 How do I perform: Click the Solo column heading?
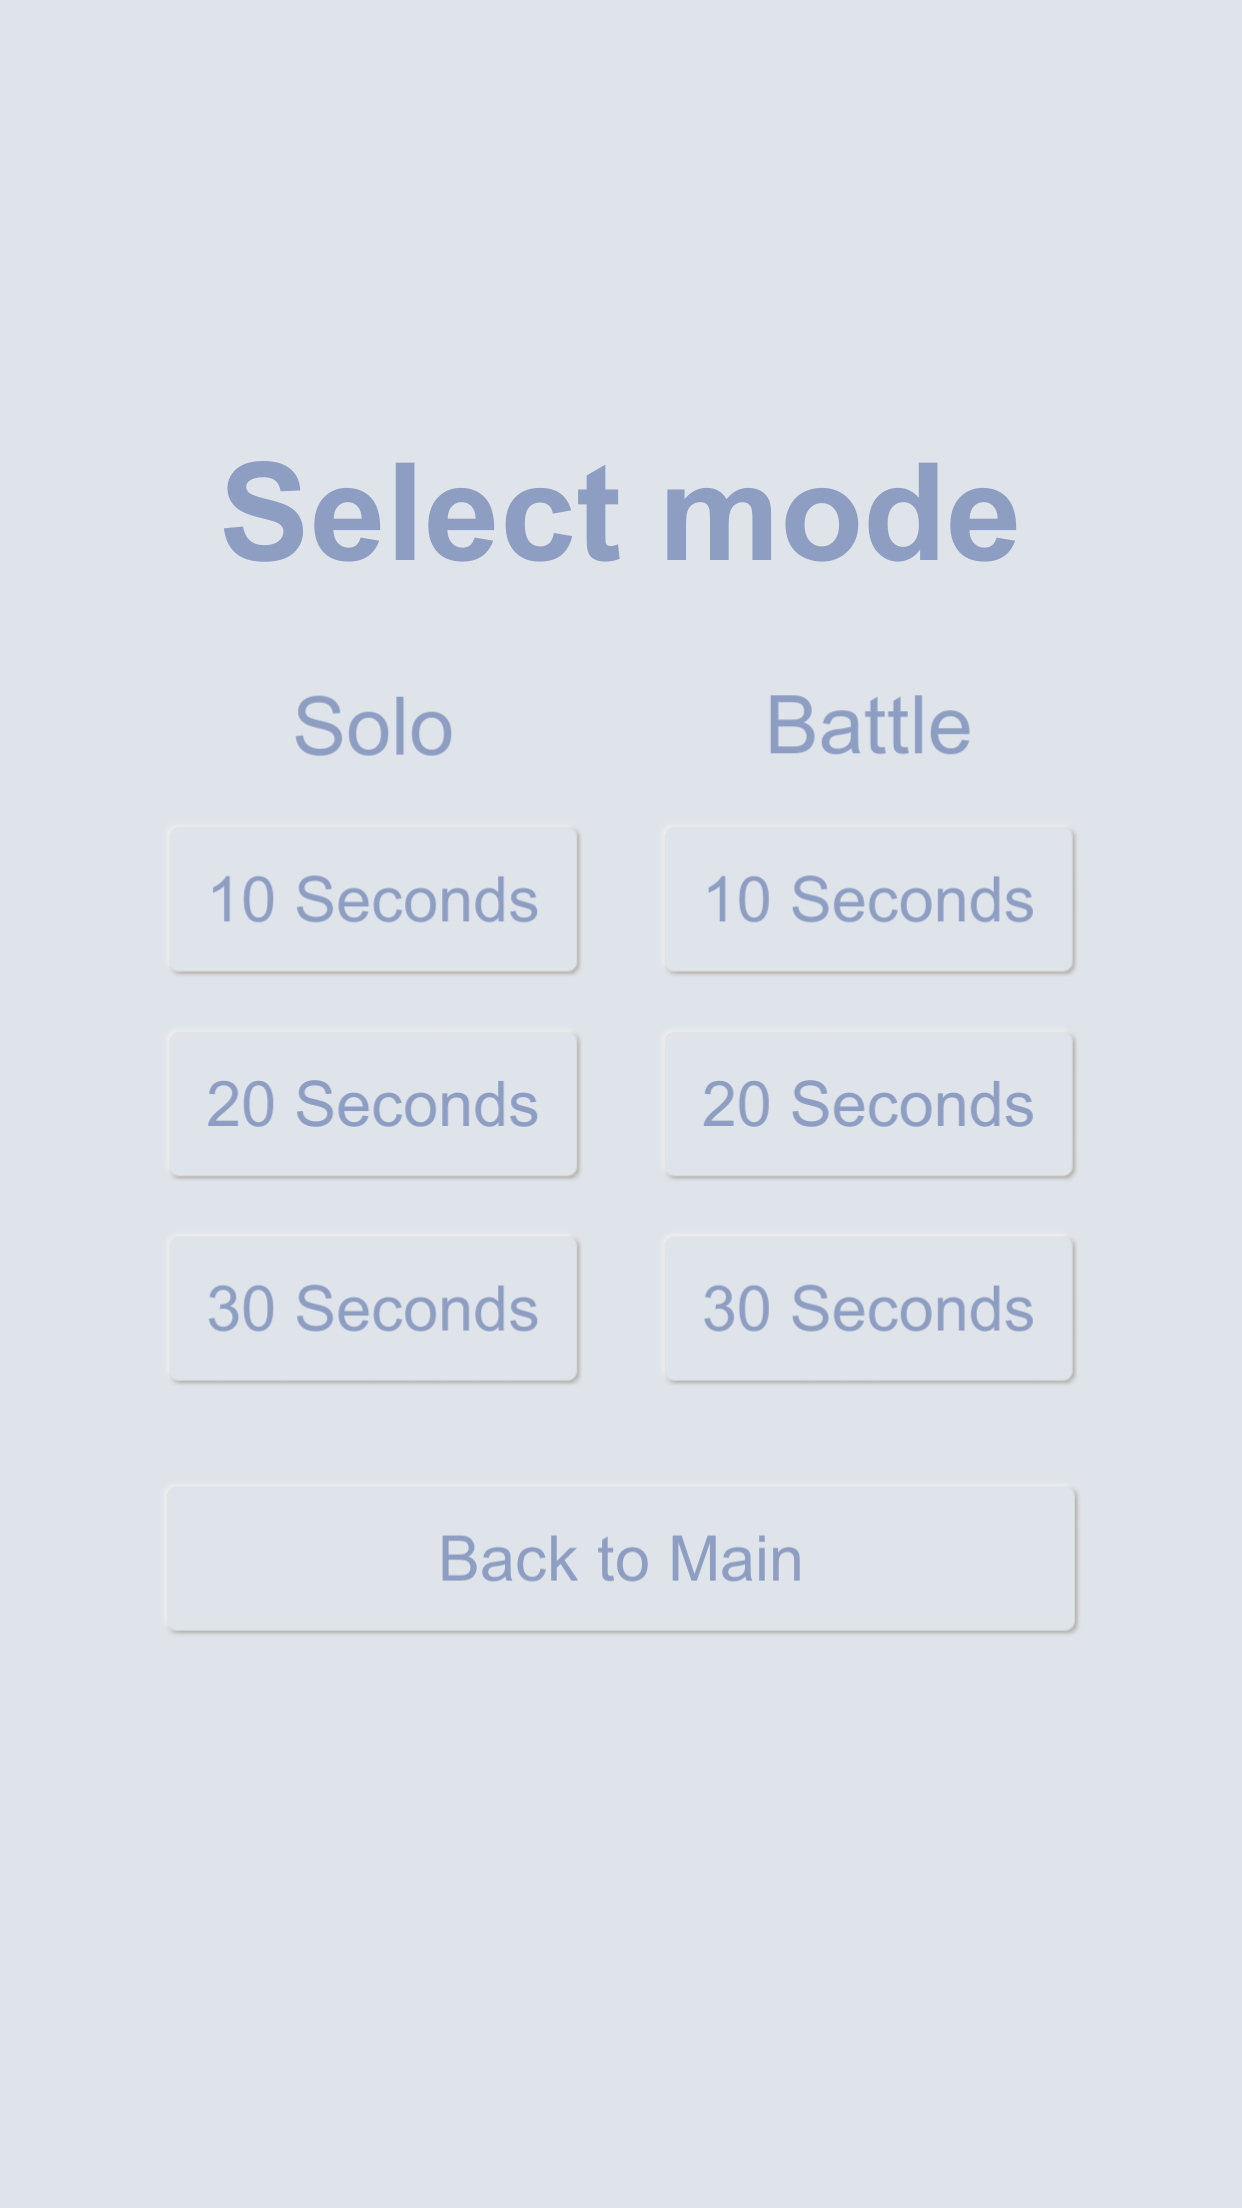click(x=373, y=727)
